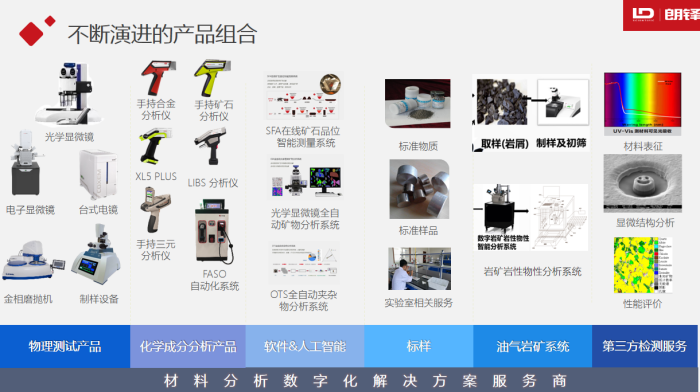The width and height of the screenshot is (700, 392).
Task: Click the 性能评价 mineral map image
Action: (x=642, y=265)
